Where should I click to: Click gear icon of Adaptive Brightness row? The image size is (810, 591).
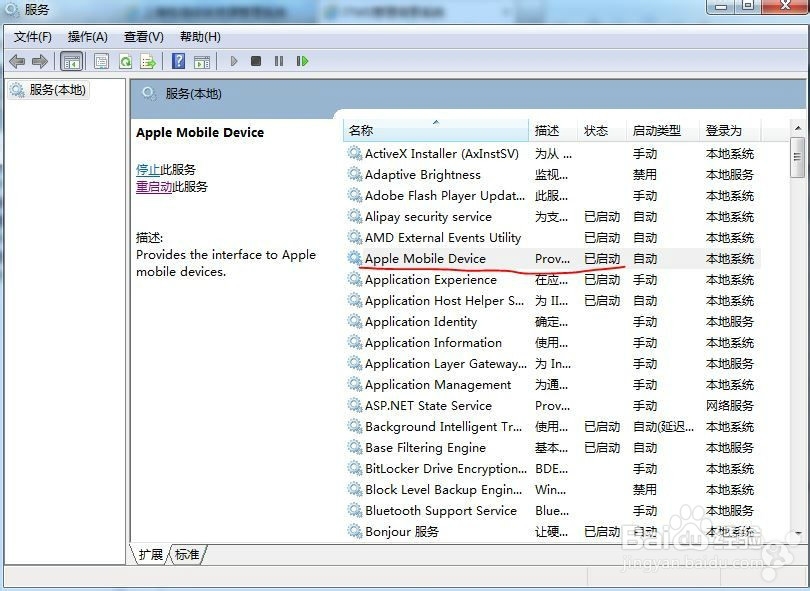point(354,174)
